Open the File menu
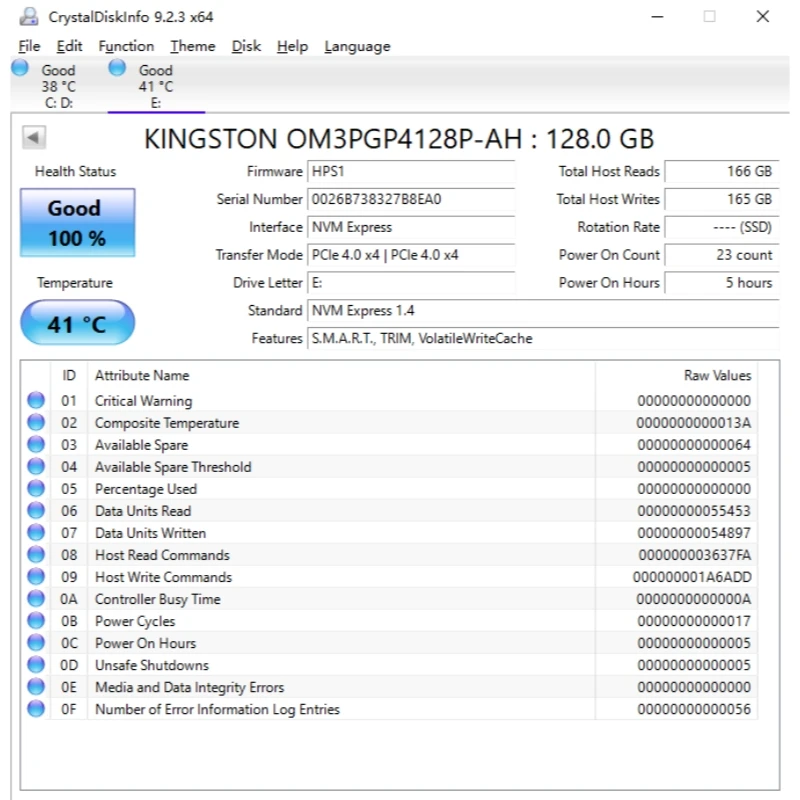This screenshot has height=800, width=800. [28, 46]
